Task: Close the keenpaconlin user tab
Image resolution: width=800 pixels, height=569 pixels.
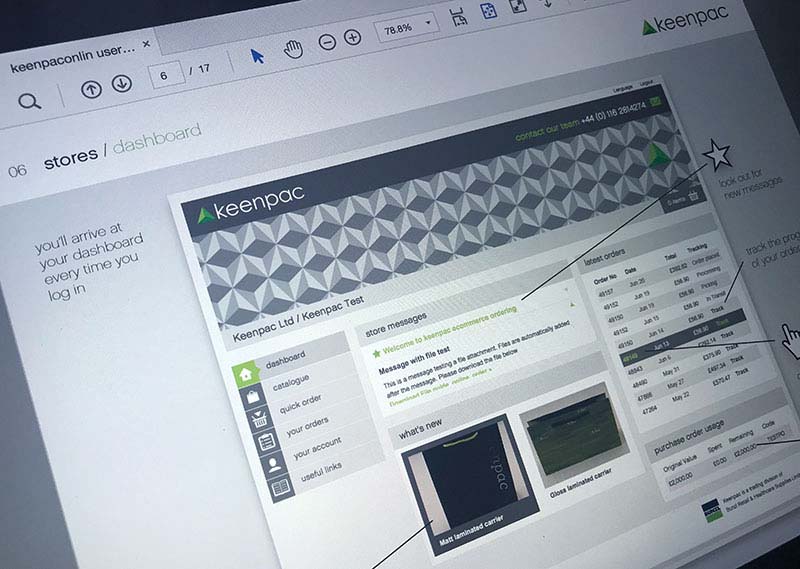Action: pyautogui.click(x=146, y=44)
